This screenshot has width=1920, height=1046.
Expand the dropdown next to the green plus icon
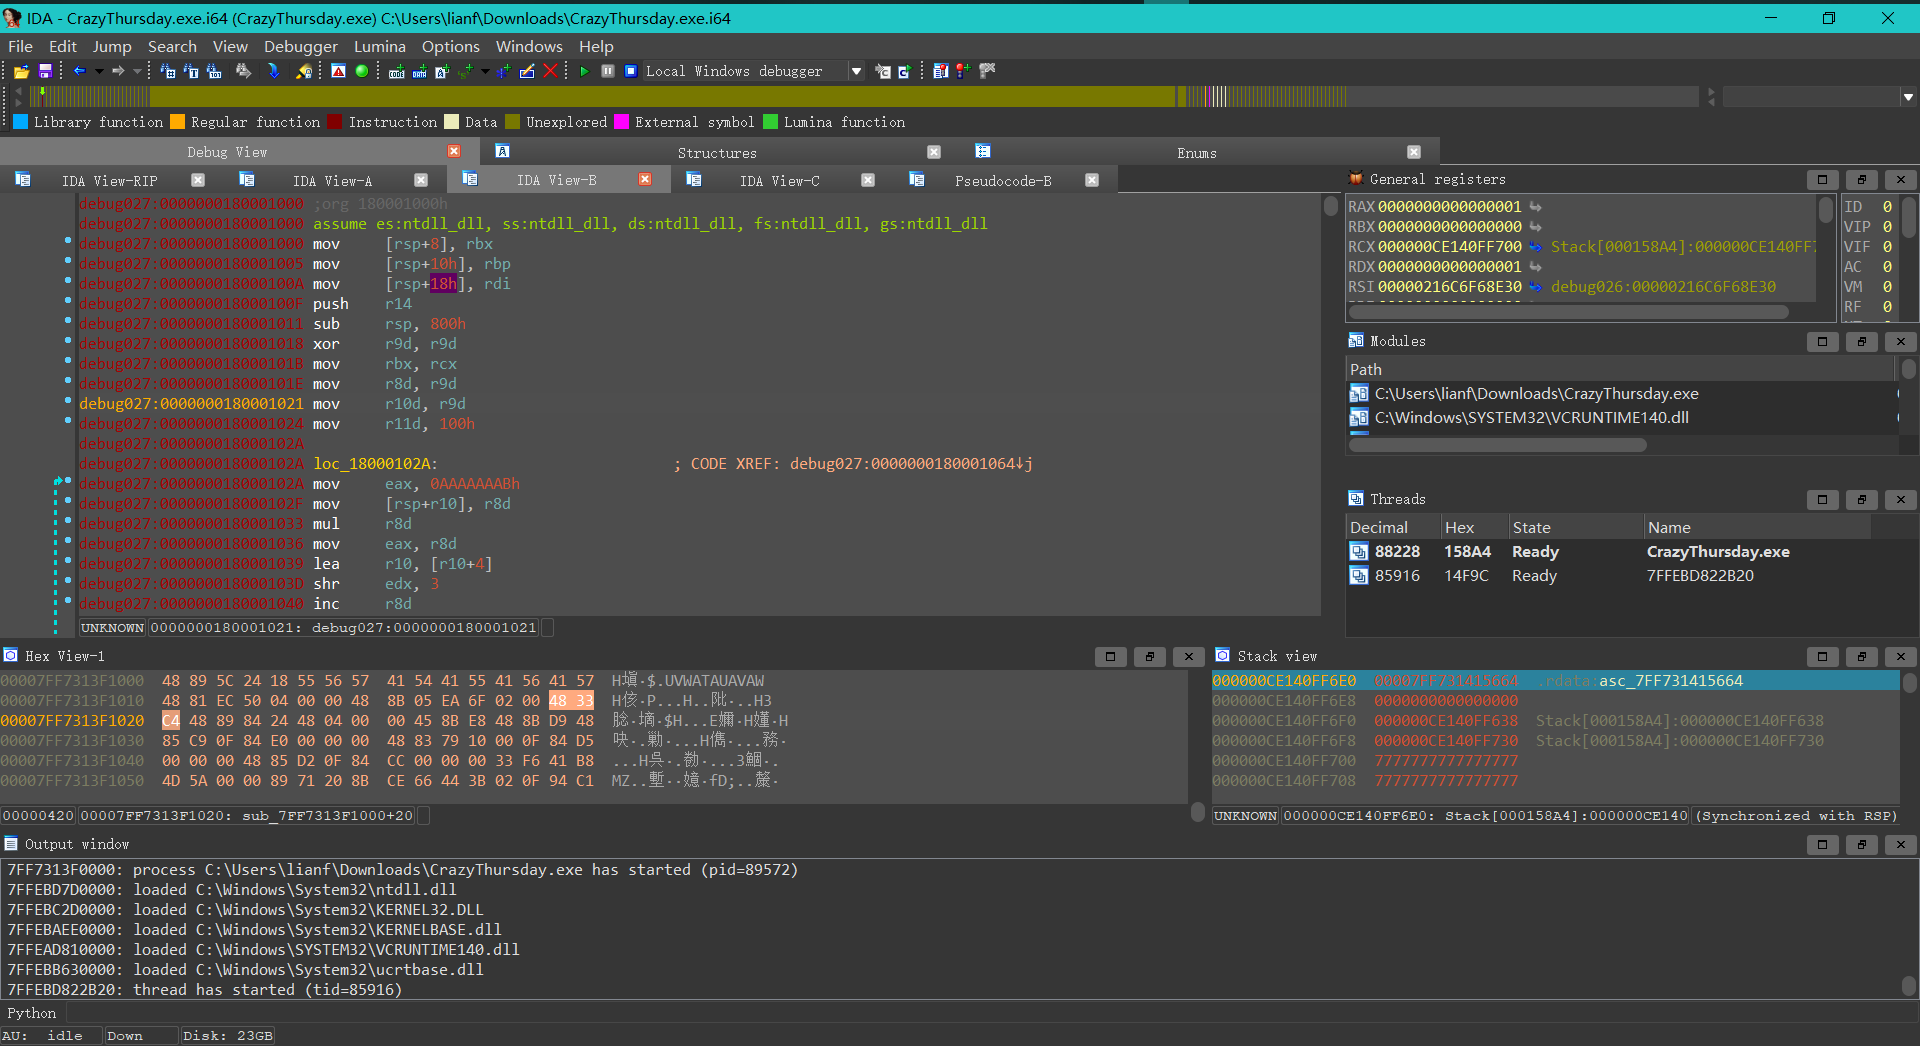(485, 71)
